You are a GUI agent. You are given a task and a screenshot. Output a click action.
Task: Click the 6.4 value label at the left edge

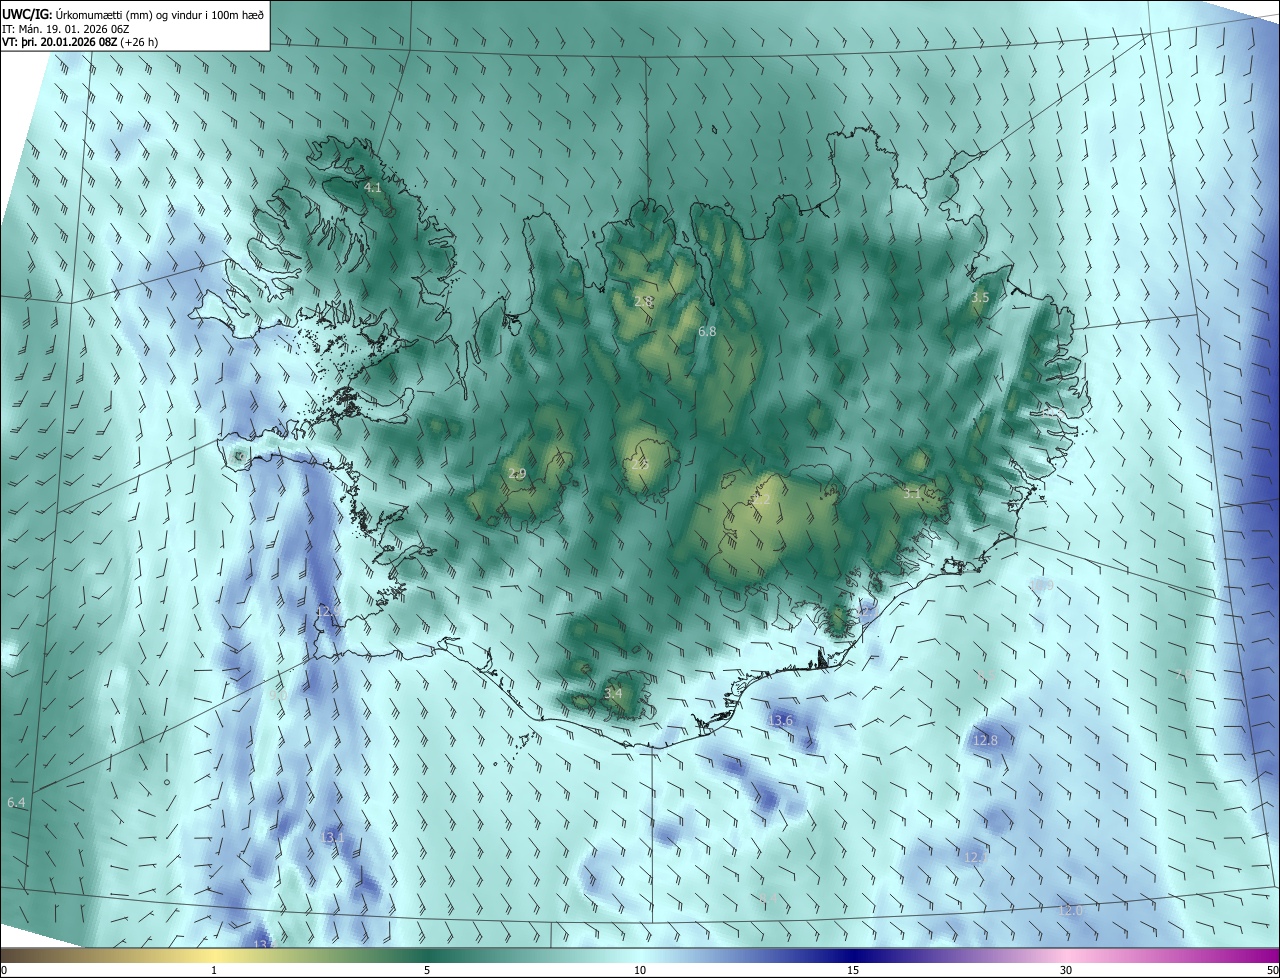[16, 803]
